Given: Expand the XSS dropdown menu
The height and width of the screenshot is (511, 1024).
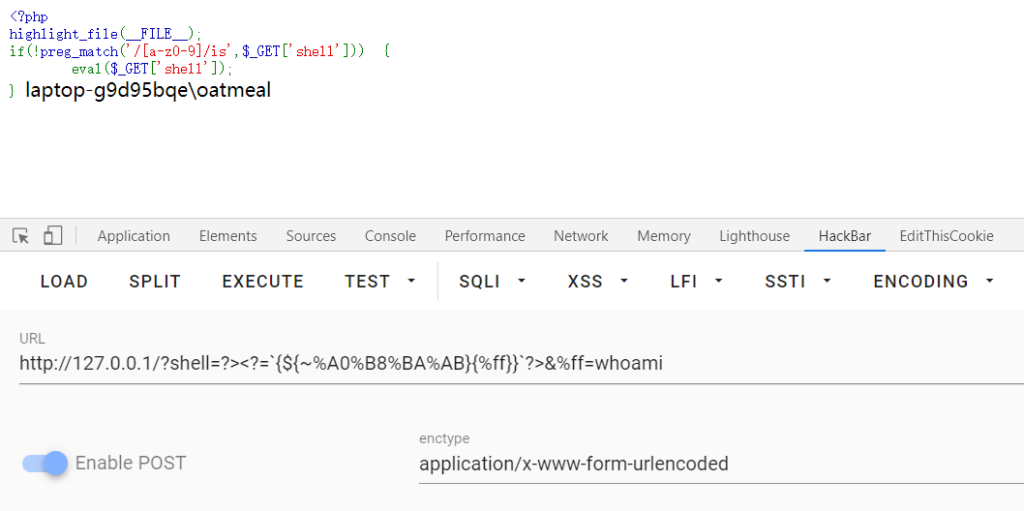Looking at the screenshot, I should [598, 282].
